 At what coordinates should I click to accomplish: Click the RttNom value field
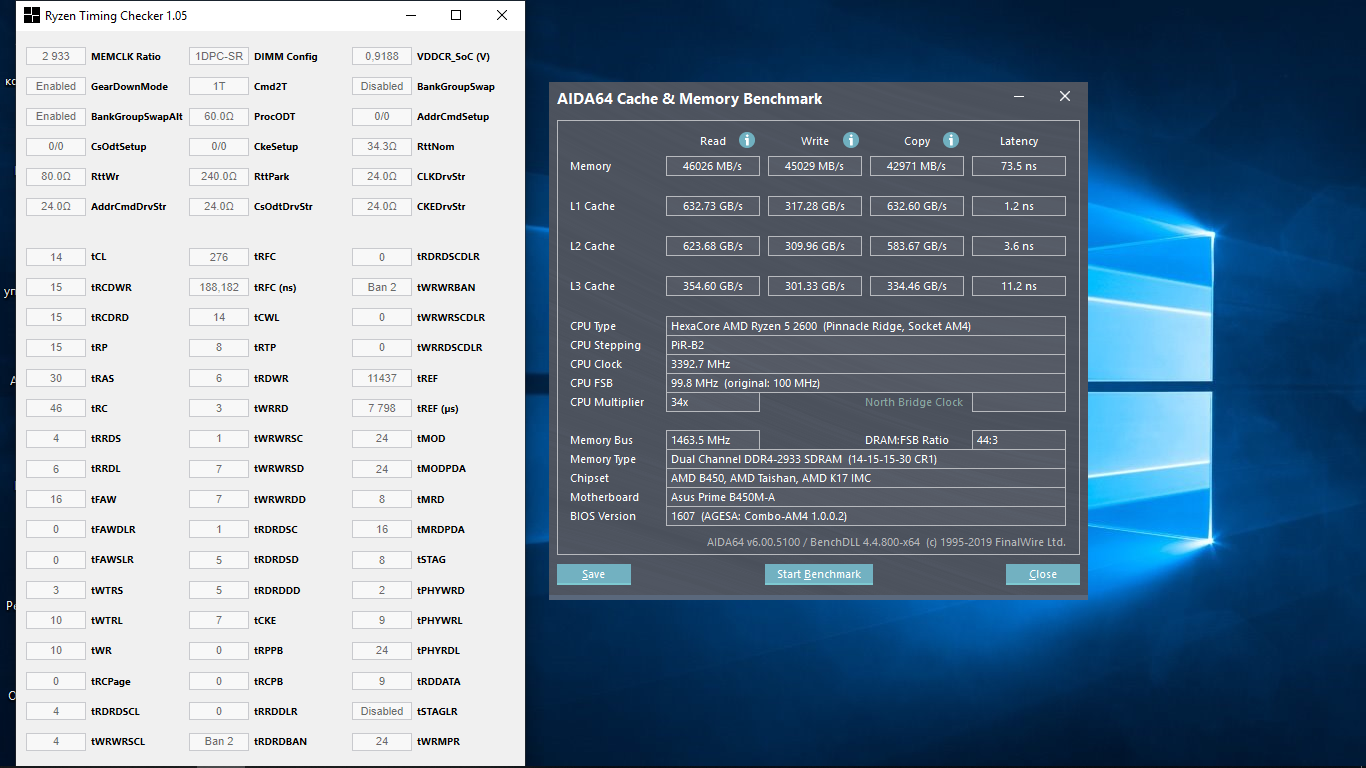[x=382, y=146]
